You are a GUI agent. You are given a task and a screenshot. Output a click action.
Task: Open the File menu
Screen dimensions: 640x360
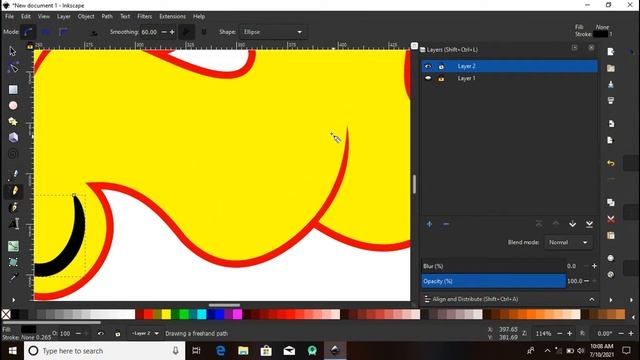[x=9, y=16]
